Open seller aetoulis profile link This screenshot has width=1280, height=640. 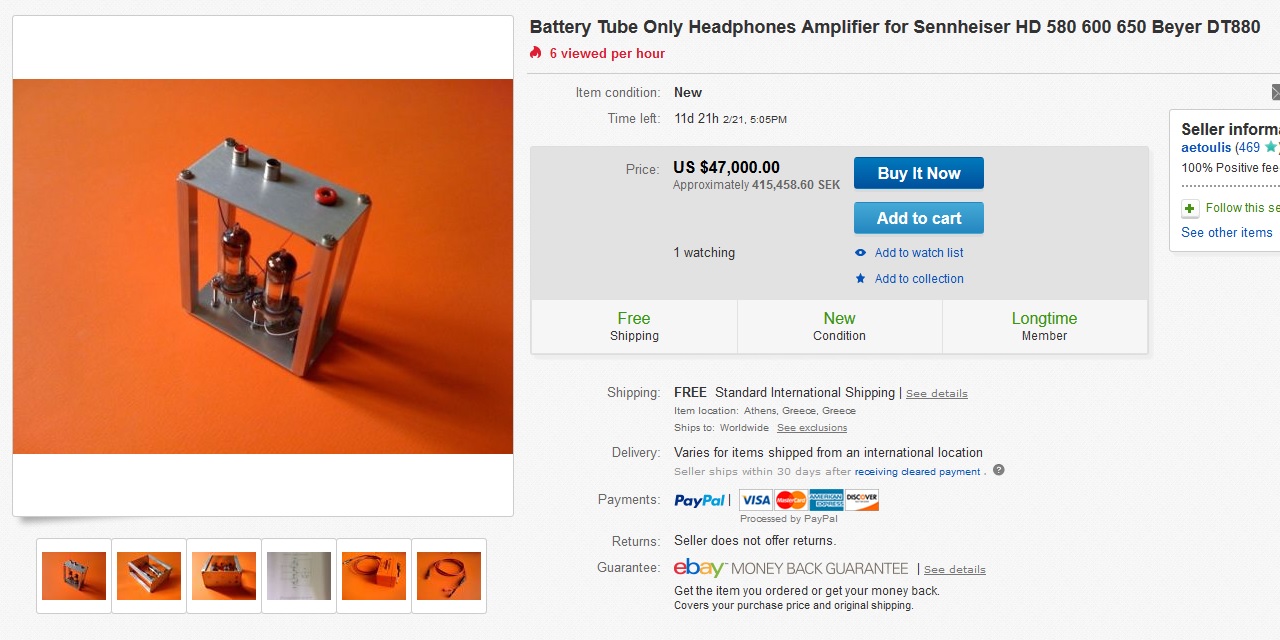[x=1206, y=148]
